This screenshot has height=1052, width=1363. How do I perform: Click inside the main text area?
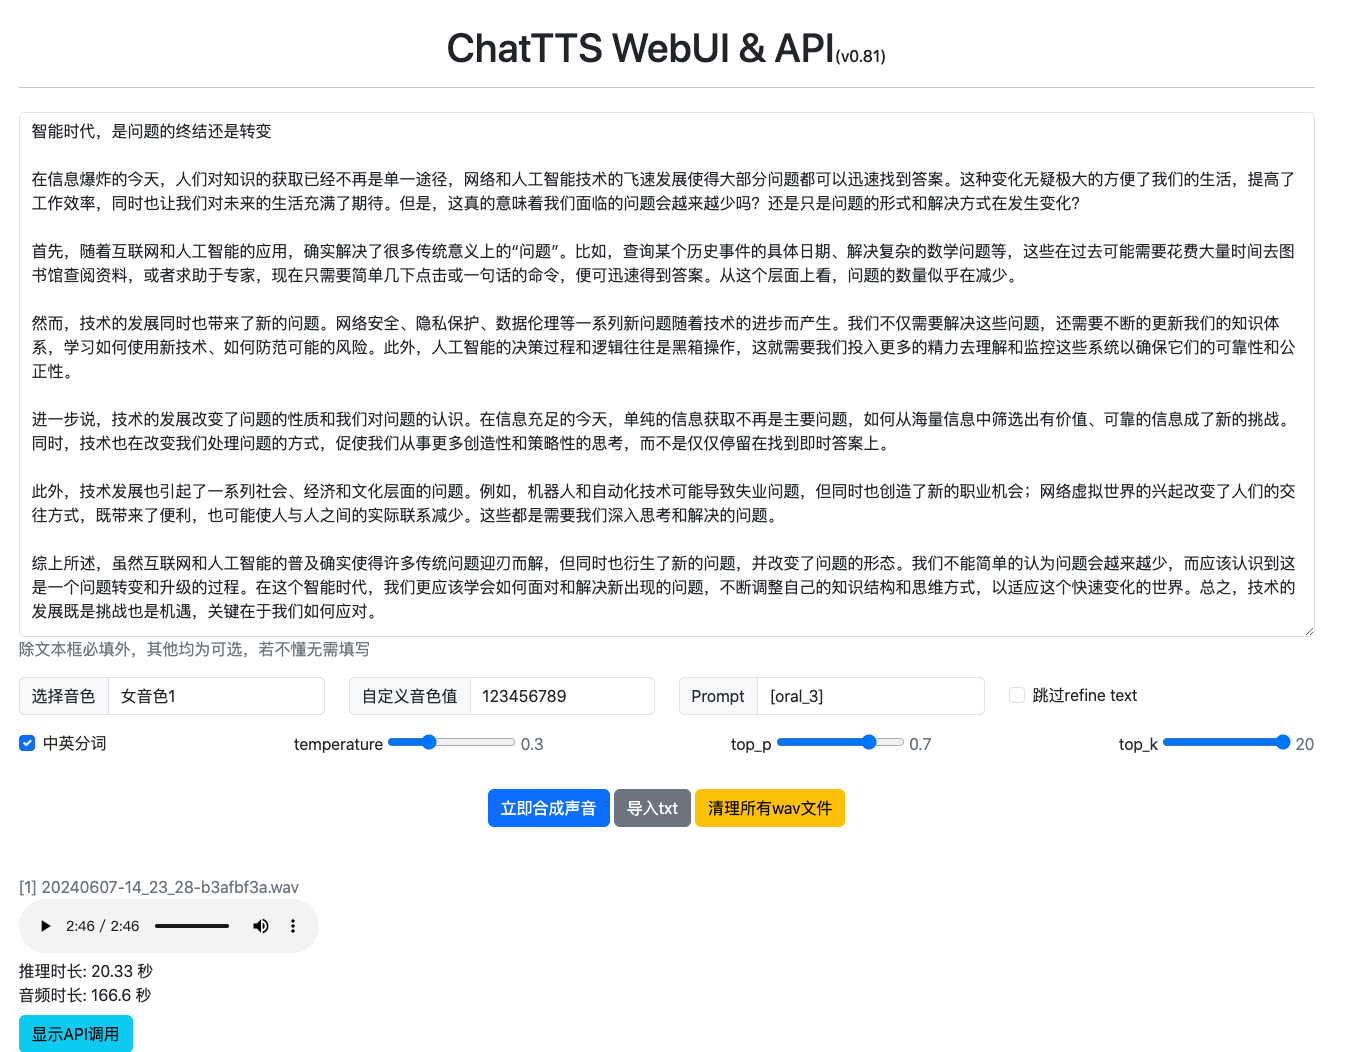[x=666, y=374]
